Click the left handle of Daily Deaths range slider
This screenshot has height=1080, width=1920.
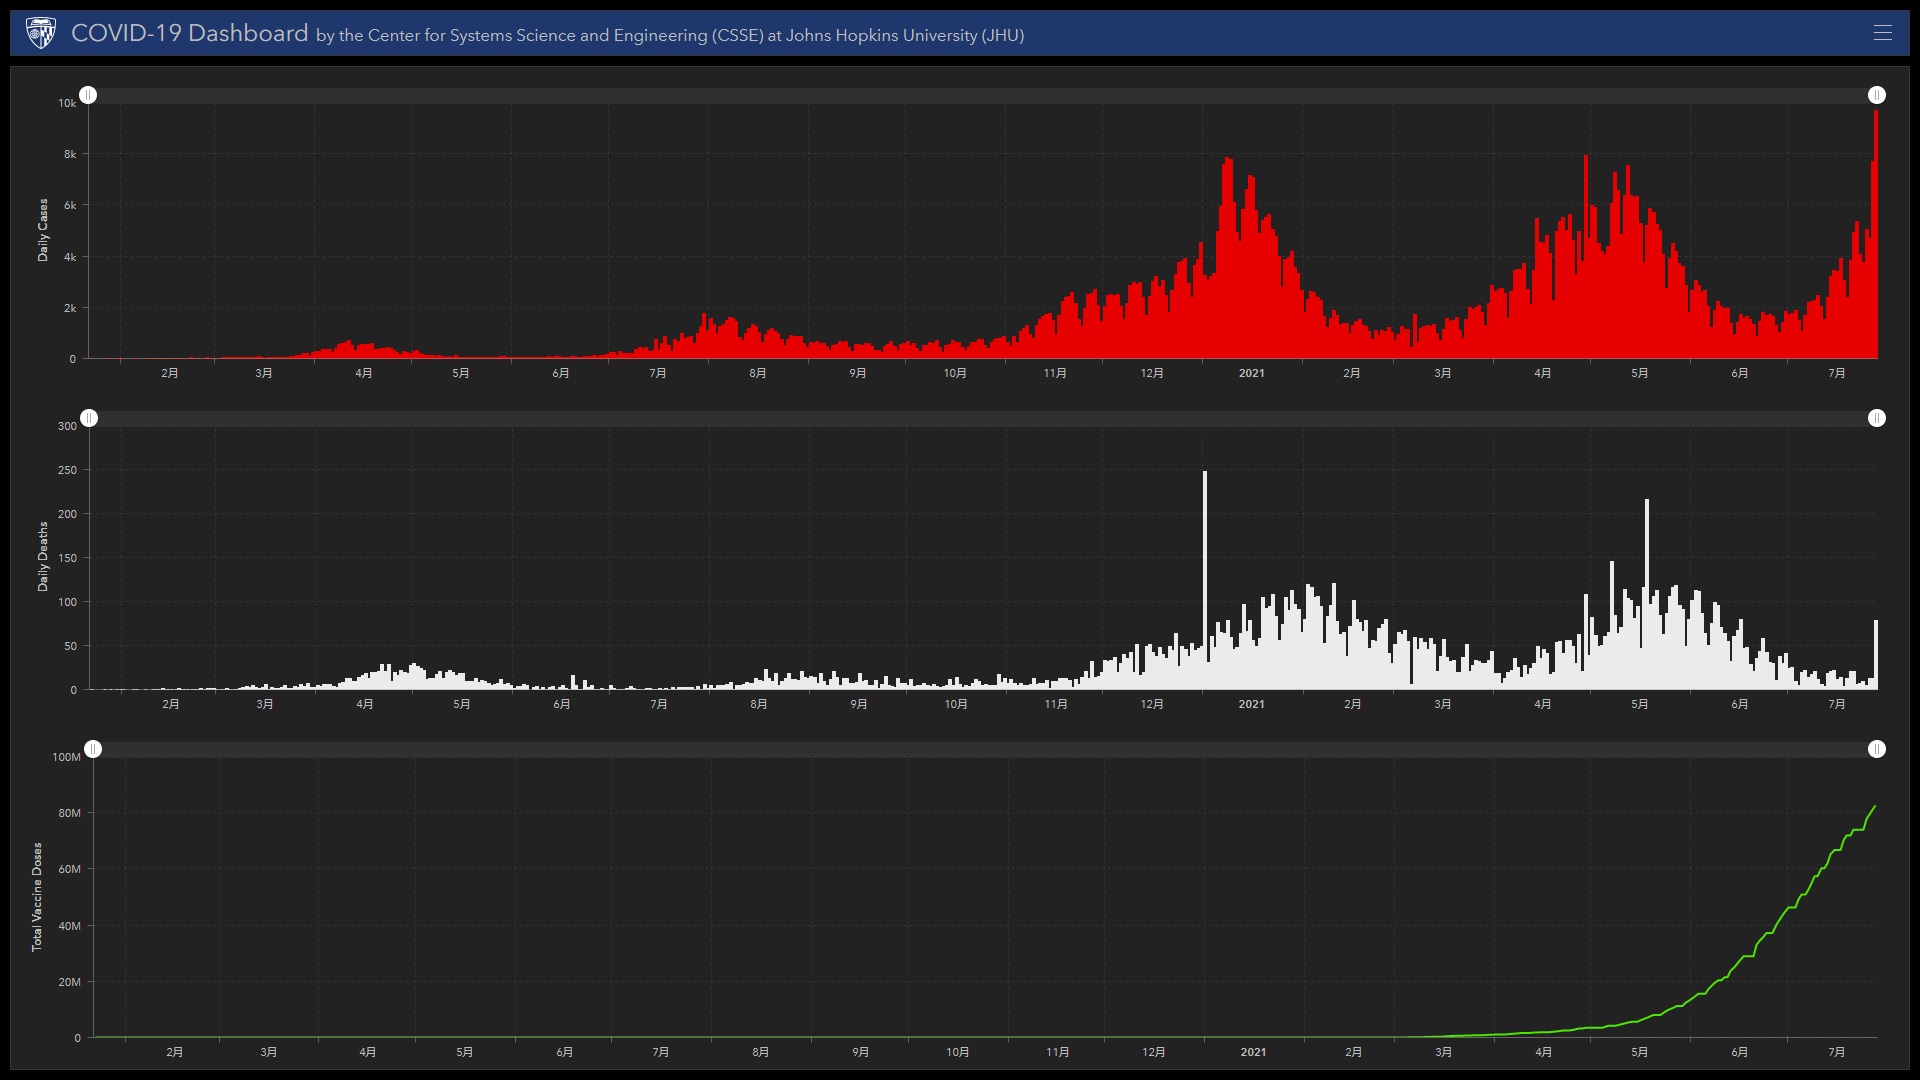(x=89, y=418)
